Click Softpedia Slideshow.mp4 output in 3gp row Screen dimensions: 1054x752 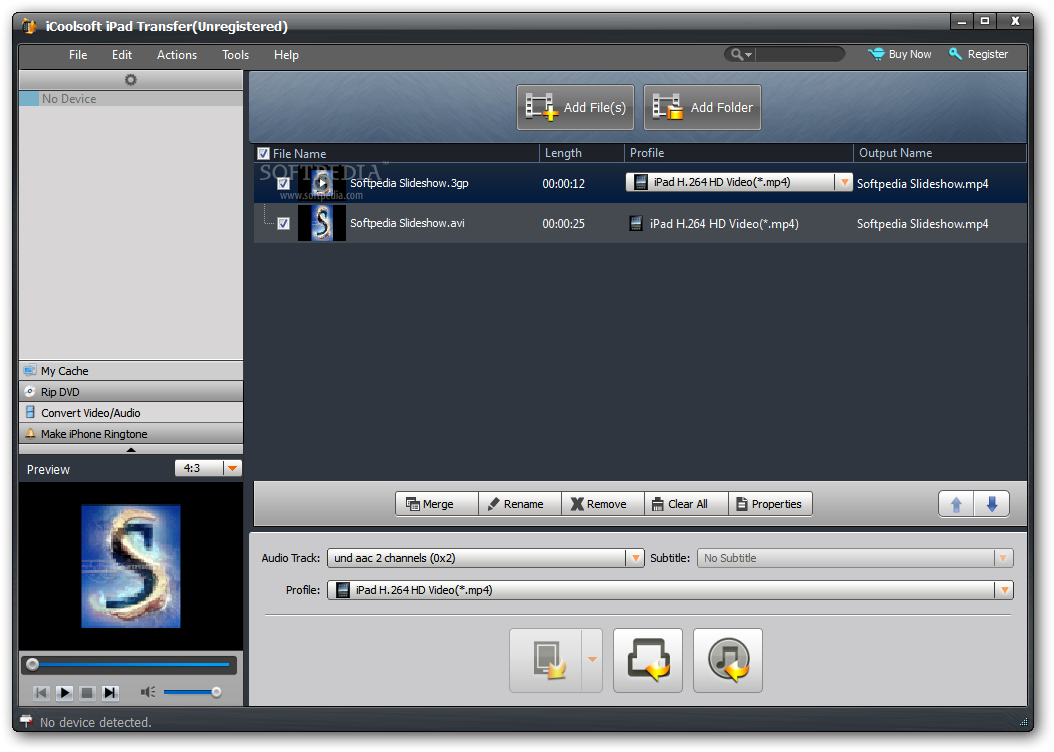click(x=922, y=183)
